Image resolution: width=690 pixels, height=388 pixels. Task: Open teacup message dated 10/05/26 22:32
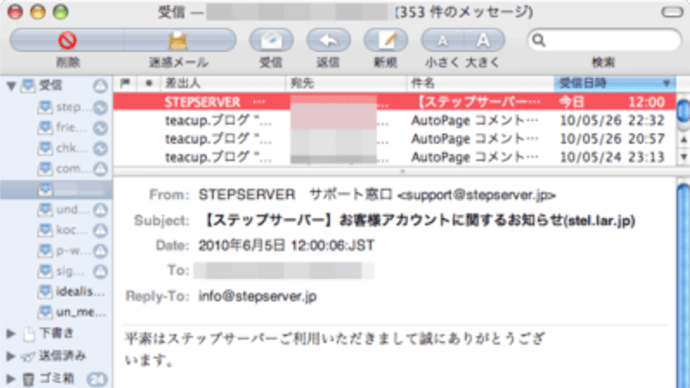[x=395, y=120]
